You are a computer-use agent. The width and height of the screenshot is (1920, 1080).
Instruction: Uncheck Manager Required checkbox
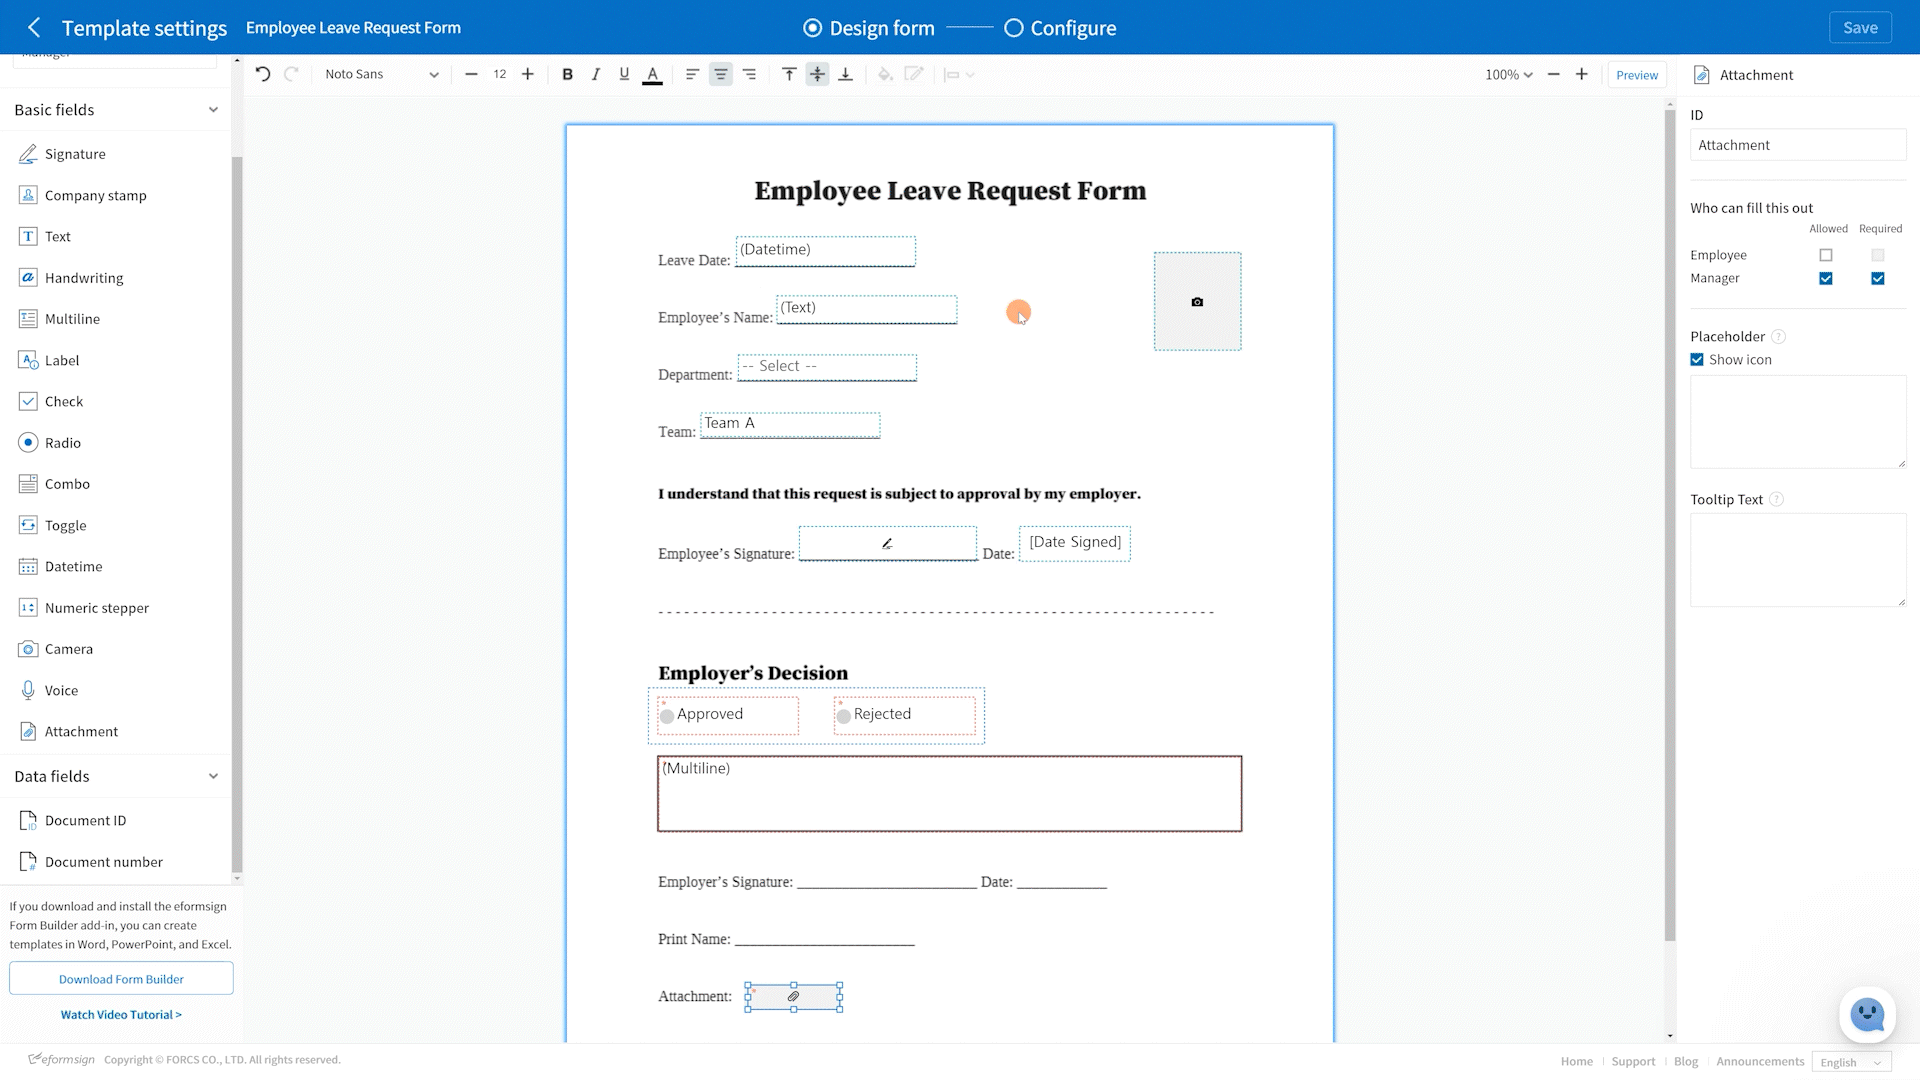tap(1877, 278)
